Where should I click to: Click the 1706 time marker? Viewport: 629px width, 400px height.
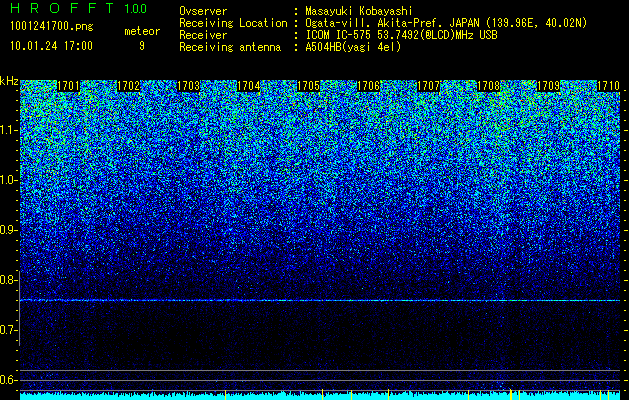point(369,86)
